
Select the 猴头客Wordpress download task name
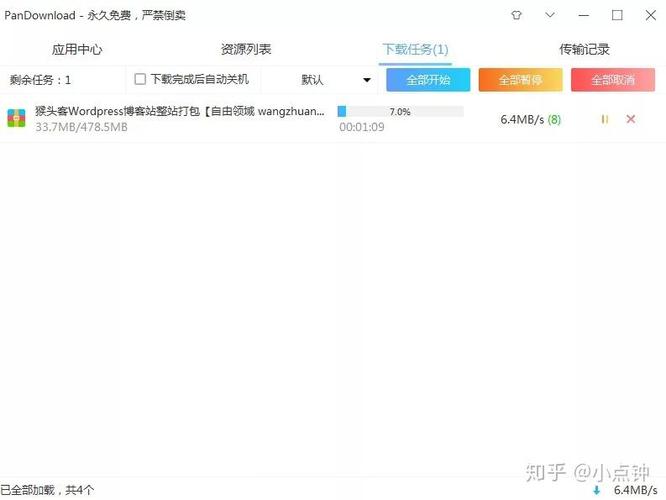click(x=180, y=112)
